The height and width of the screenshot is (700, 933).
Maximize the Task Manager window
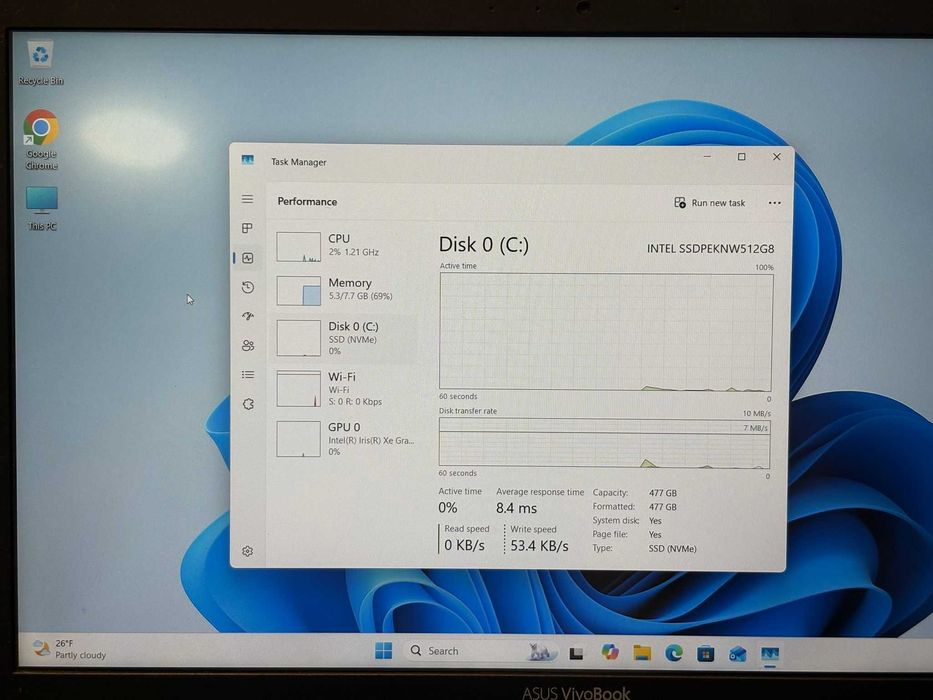pyautogui.click(x=741, y=157)
